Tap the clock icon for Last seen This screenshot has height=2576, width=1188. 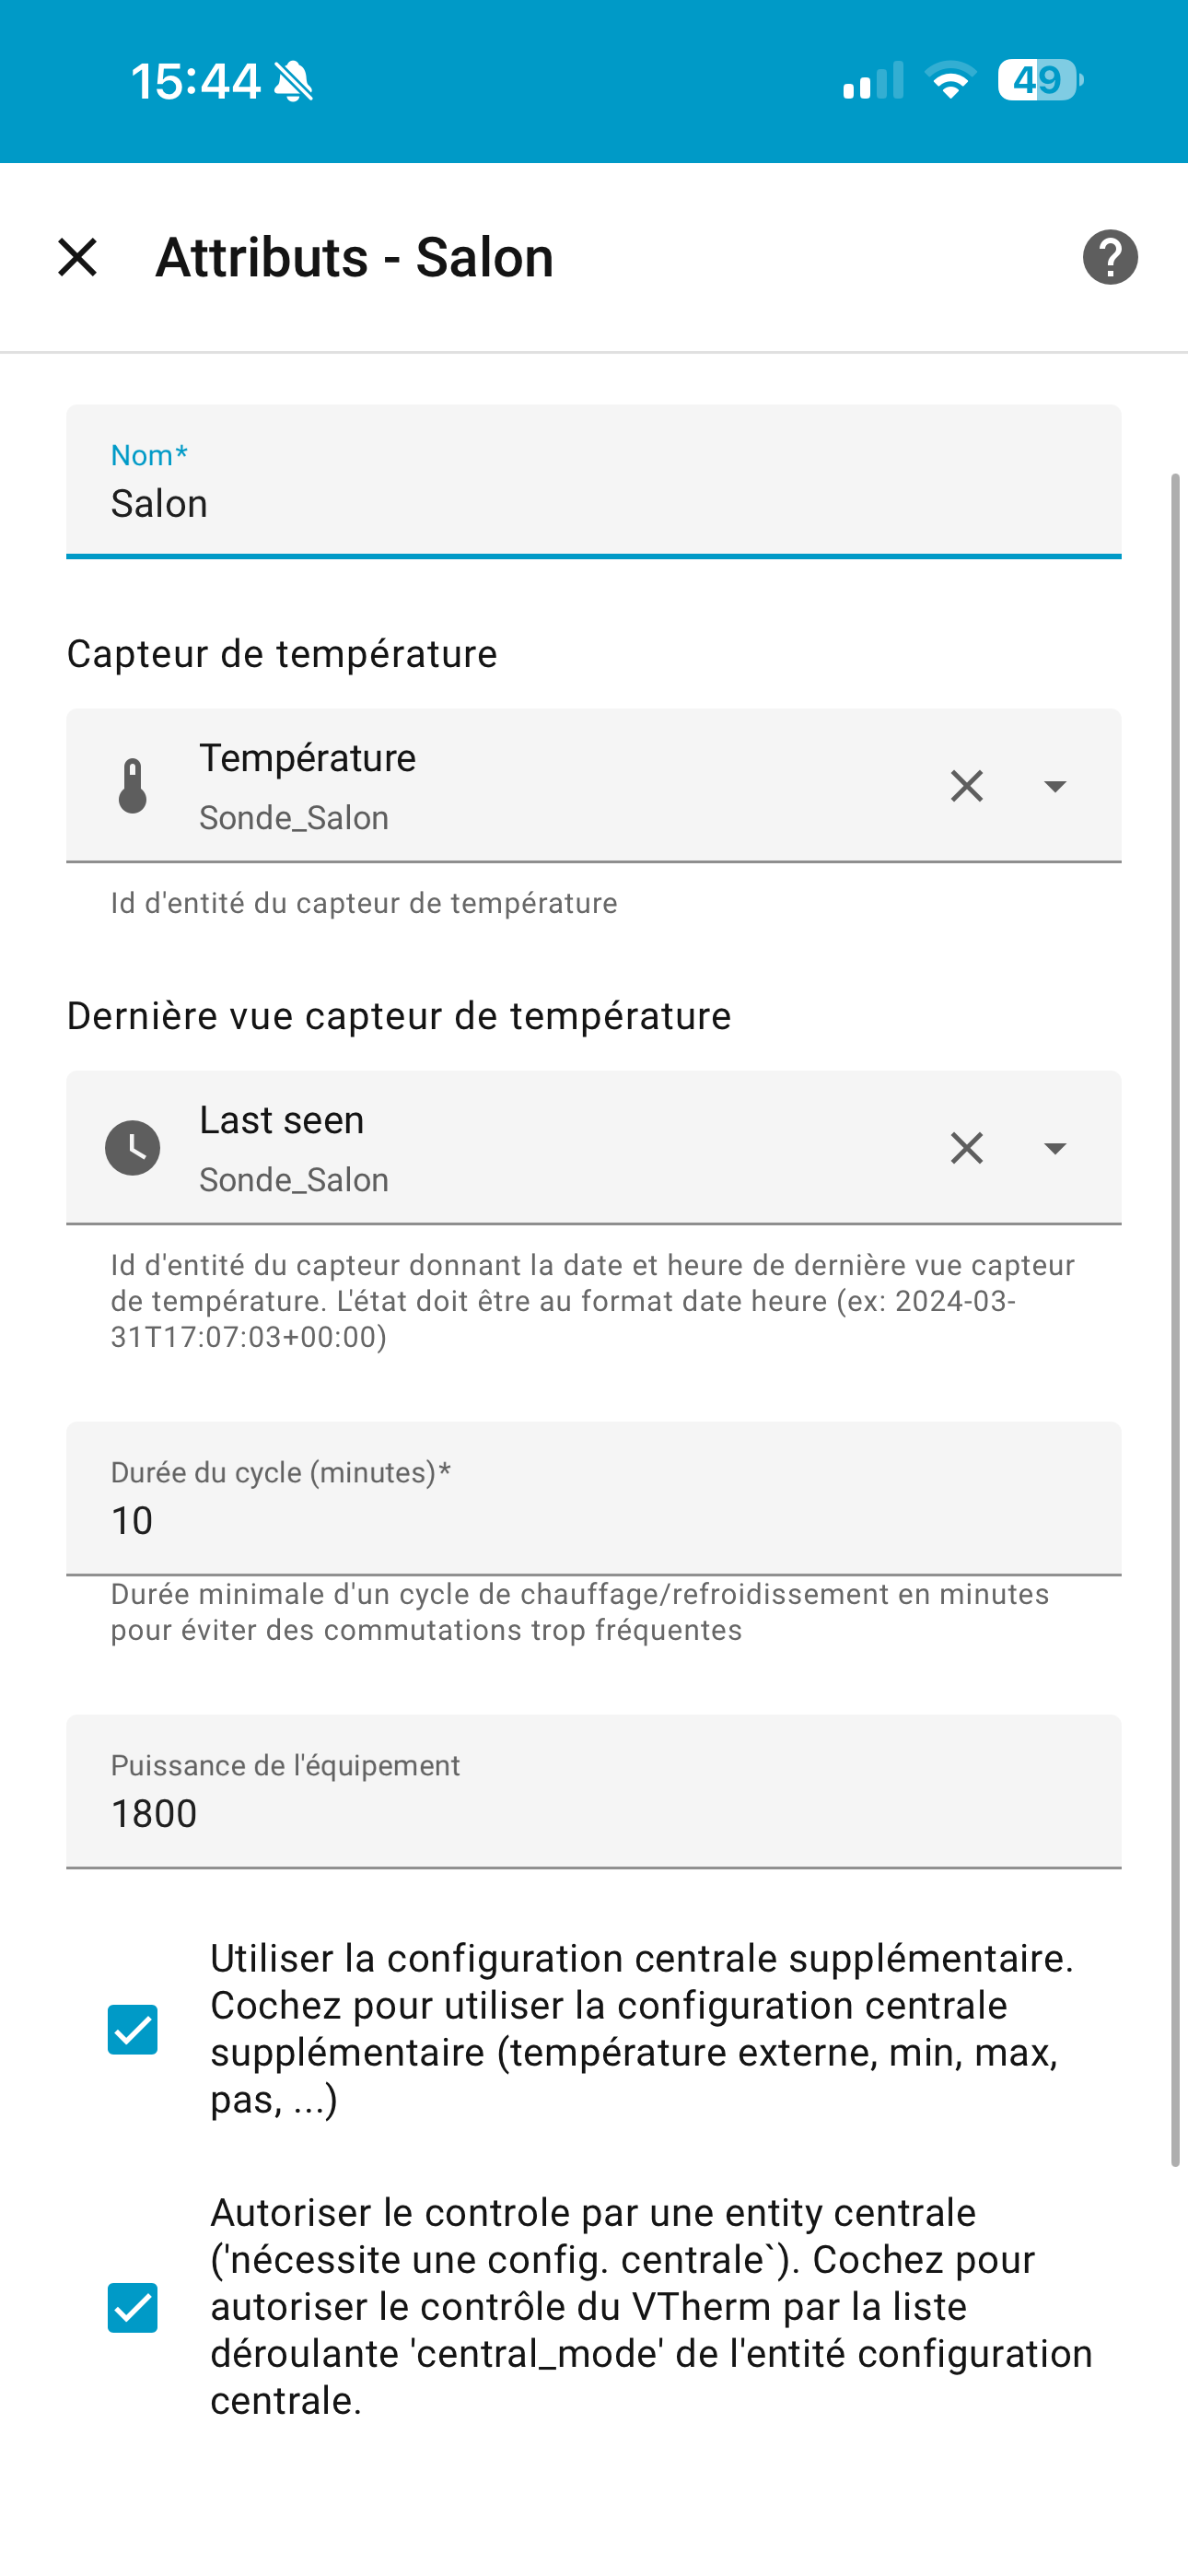pyautogui.click(x=132, y=1148)
